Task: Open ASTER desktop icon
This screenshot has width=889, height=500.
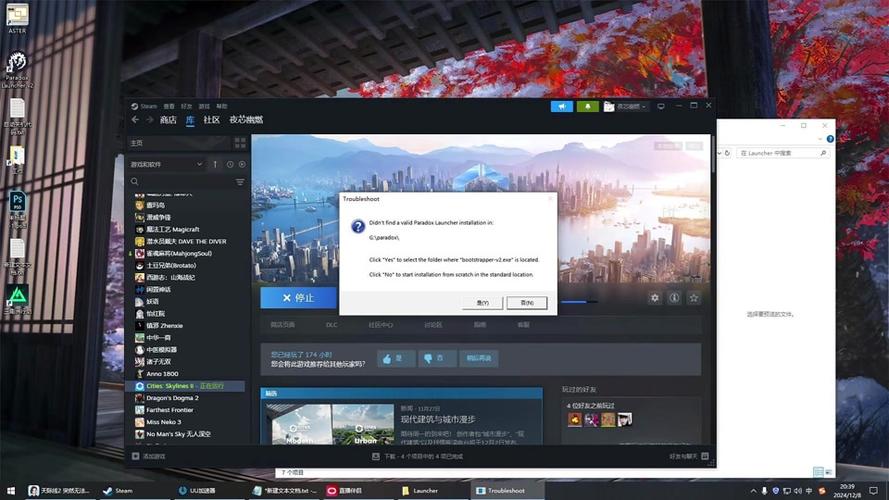Action: point(17,18)
